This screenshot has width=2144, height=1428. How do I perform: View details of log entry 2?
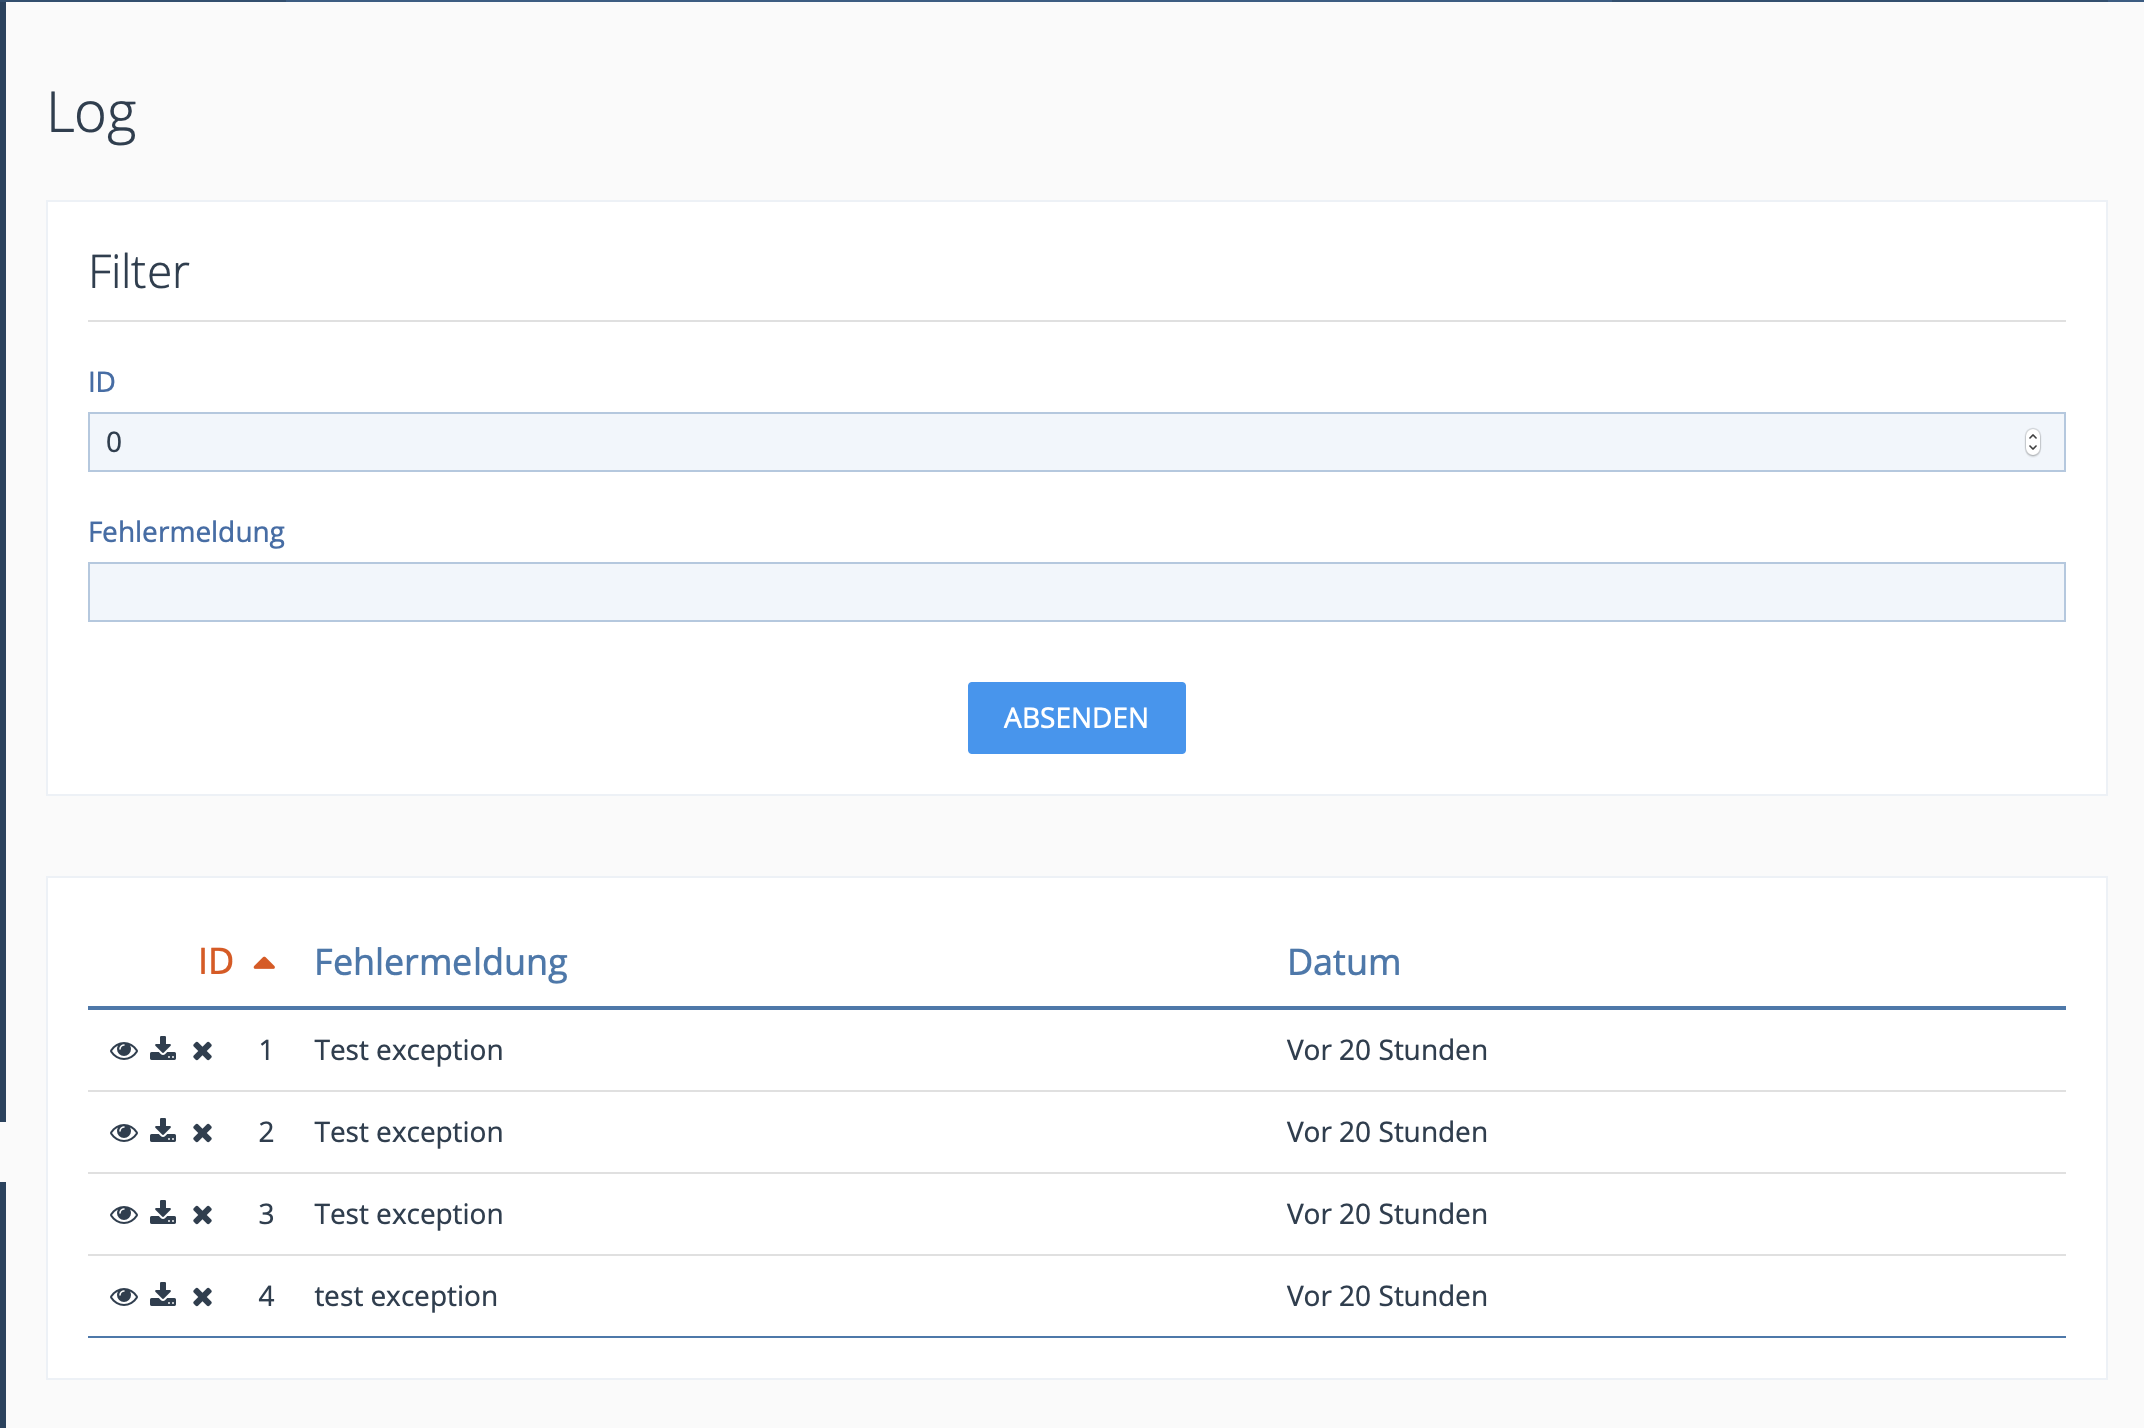click(124, 1132)
